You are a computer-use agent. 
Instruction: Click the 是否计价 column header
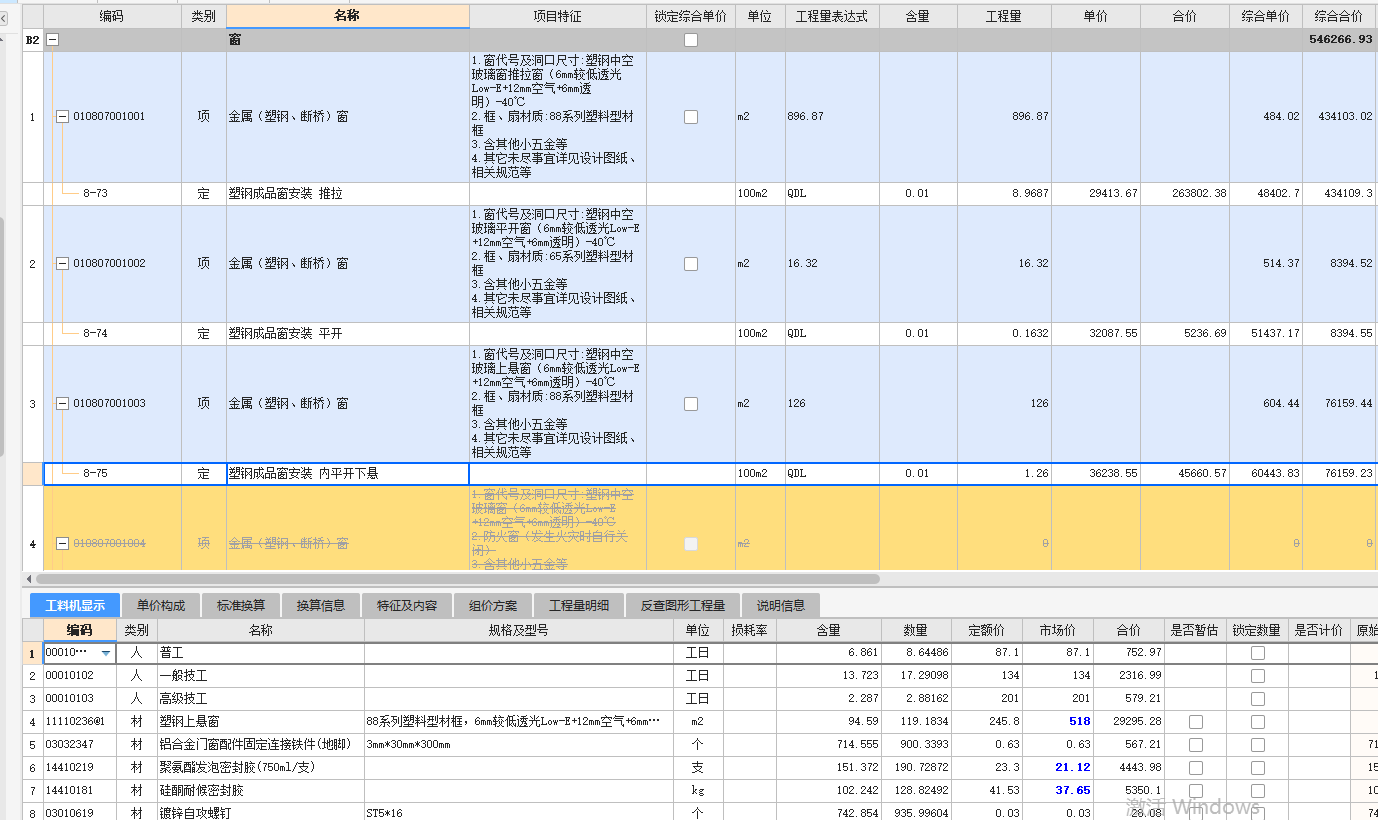(x=1319, y=630)
